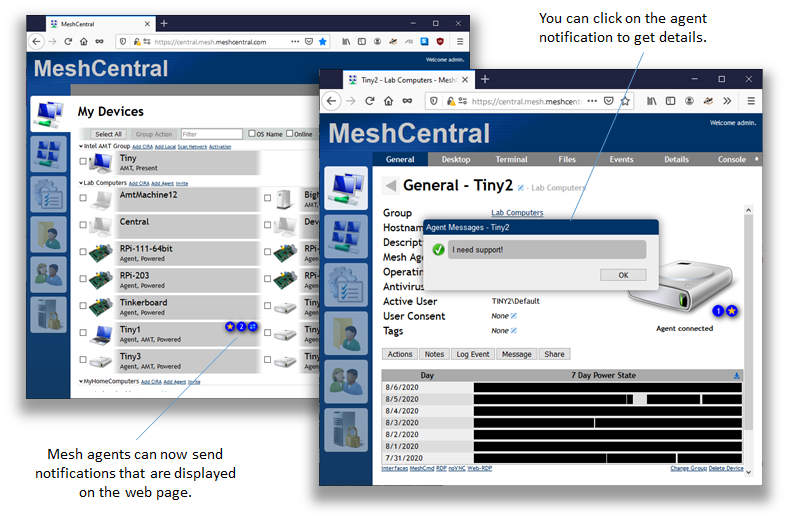Click the star badge under drive image
Screen dimensions: 787x520
coord(732,311)
